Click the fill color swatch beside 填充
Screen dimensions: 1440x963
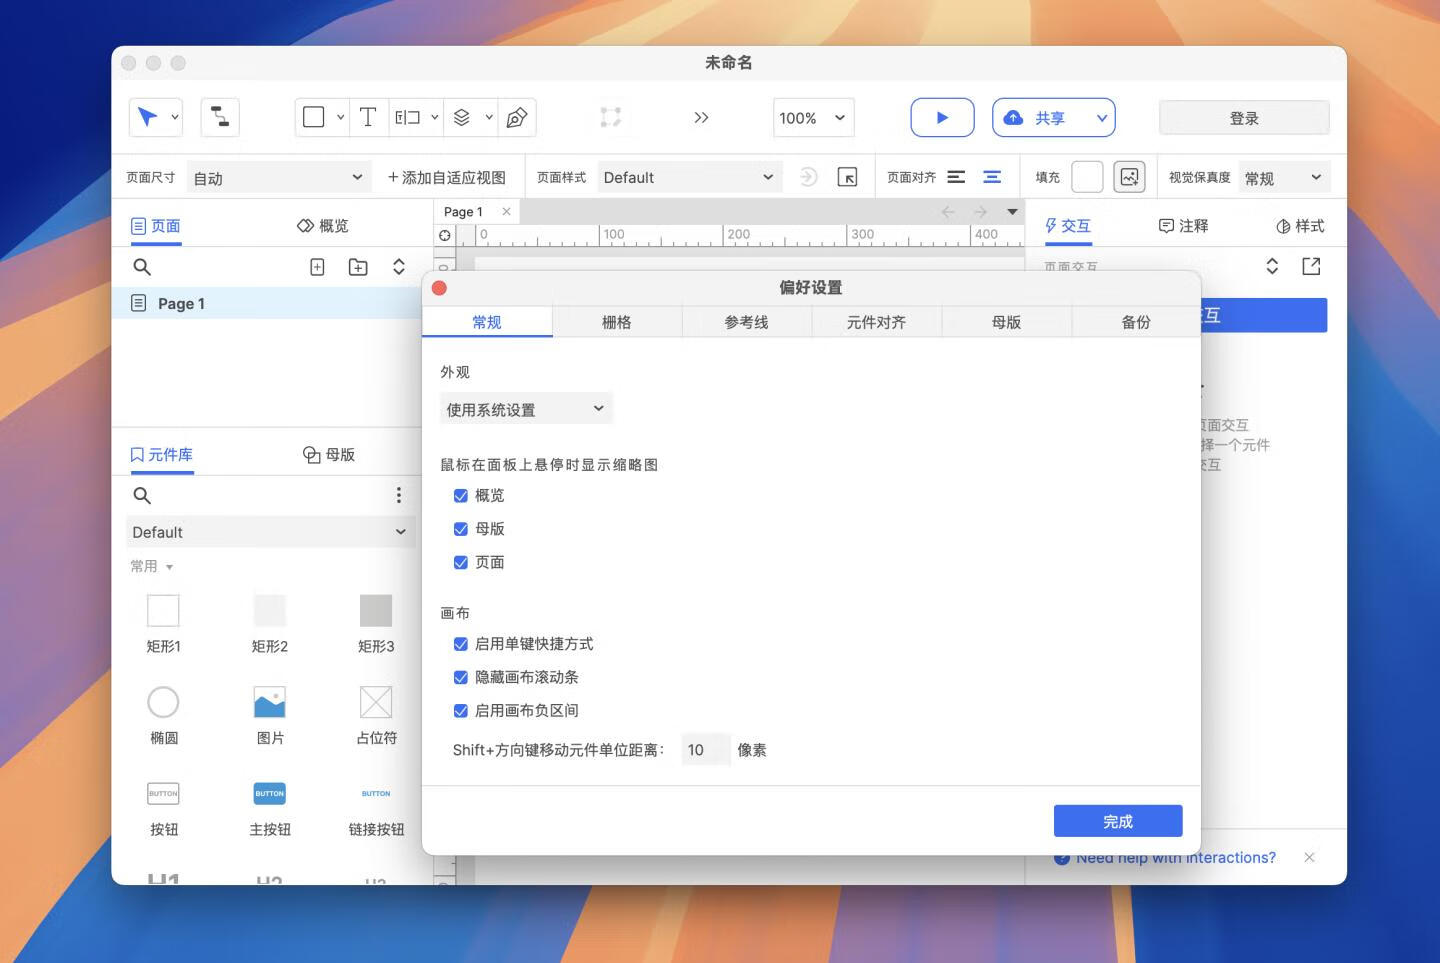pyautogui.click(x=1087, y=177)
